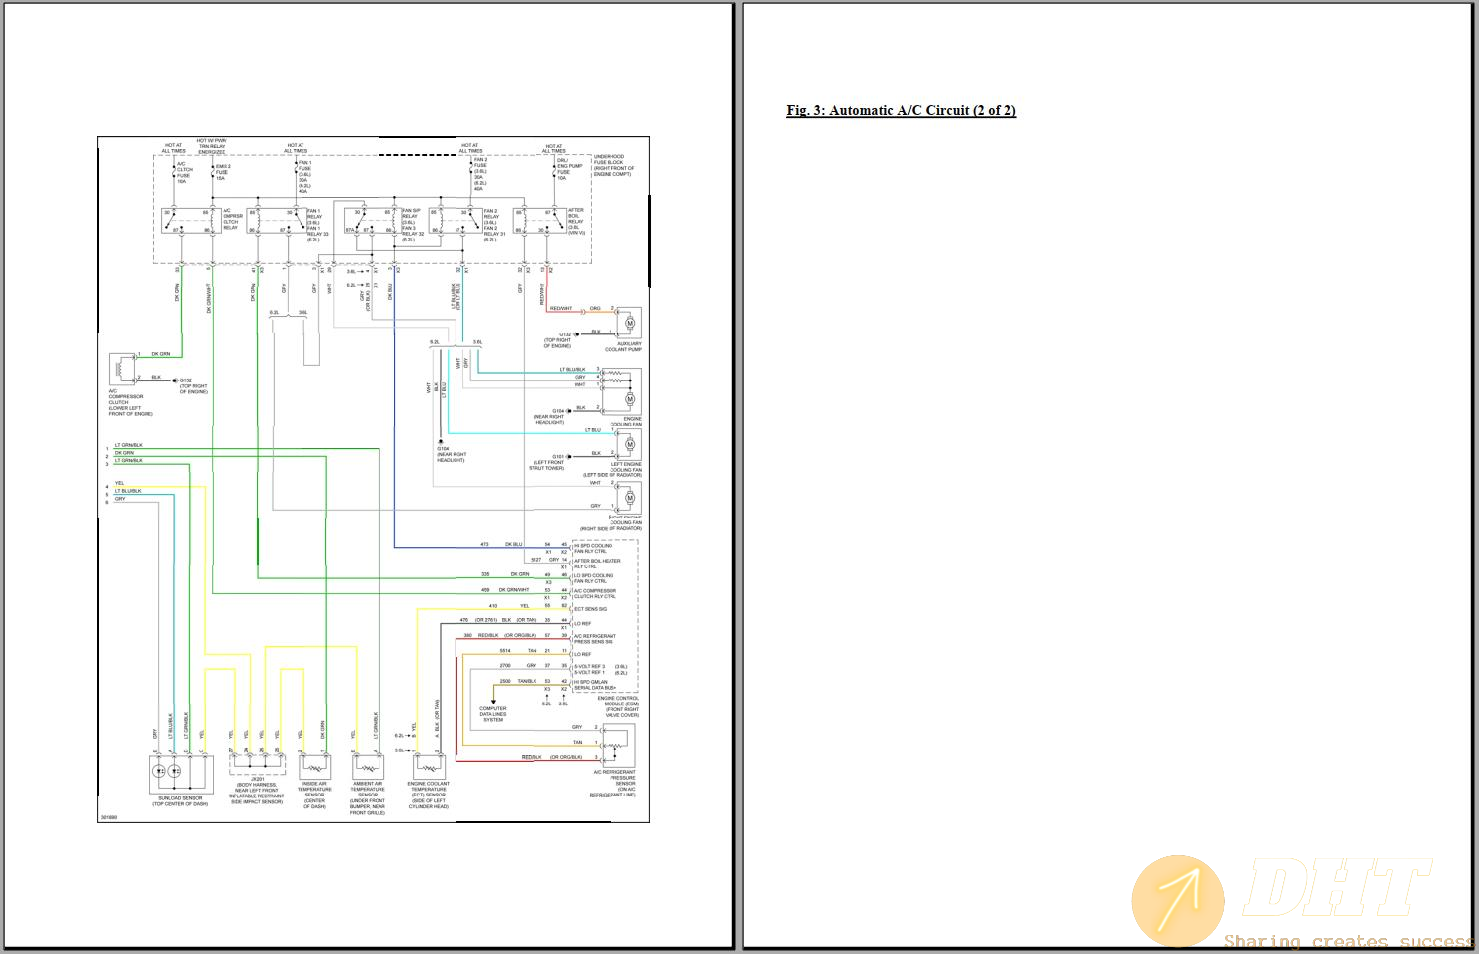Screen dimensions: 1479x954
Task: Click the 'RED/WHT' horizontal wire label
Action: coord(561,308)
